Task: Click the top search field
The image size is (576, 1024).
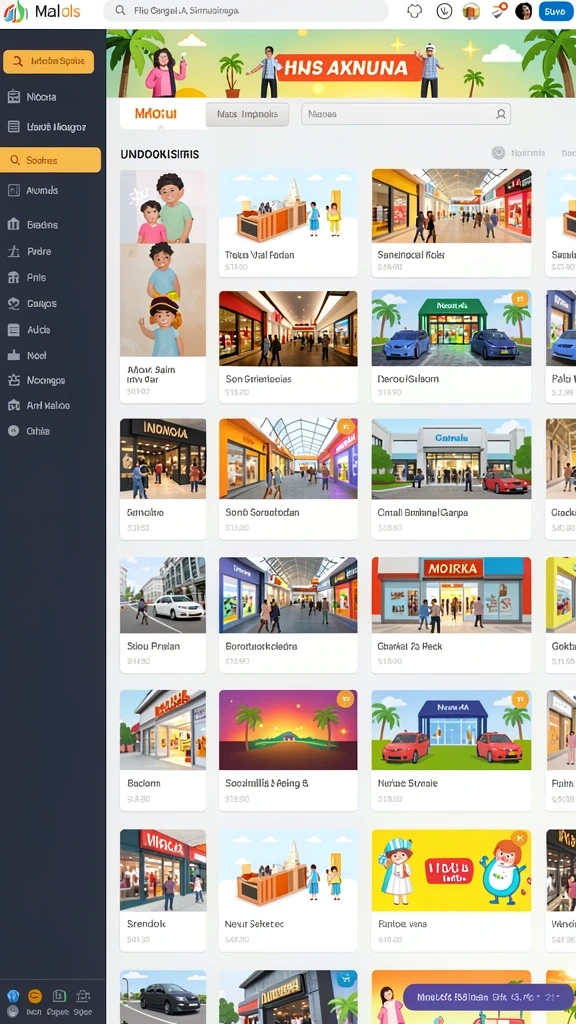Action: (x=246, y=10)
